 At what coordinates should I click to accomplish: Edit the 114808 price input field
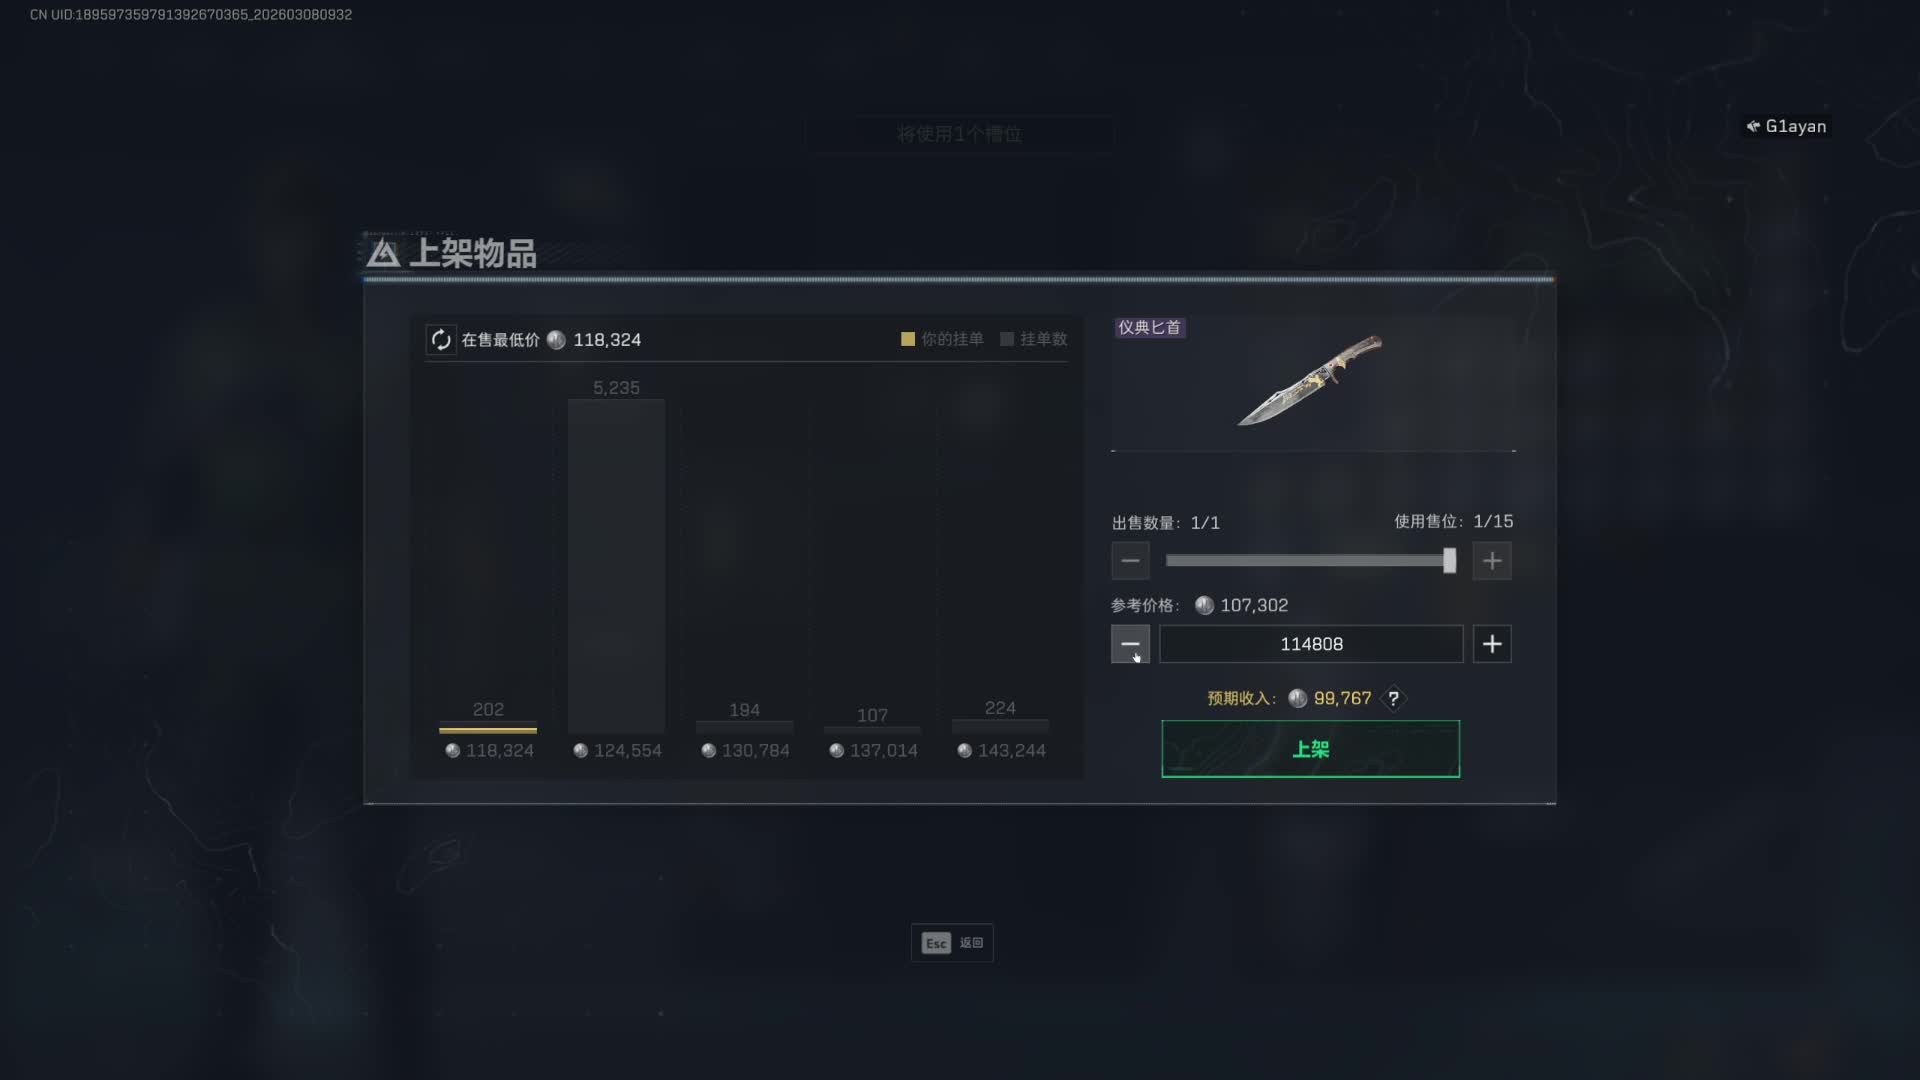(1311, 644)
